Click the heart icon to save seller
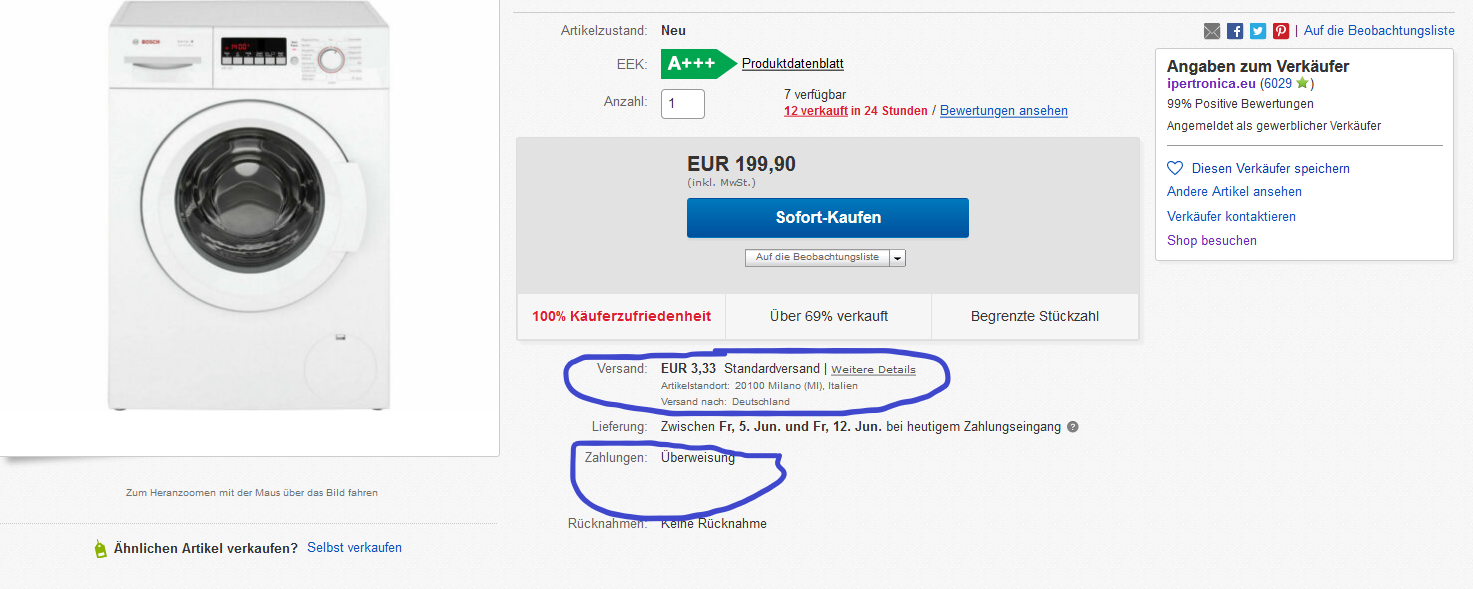 1175,169
